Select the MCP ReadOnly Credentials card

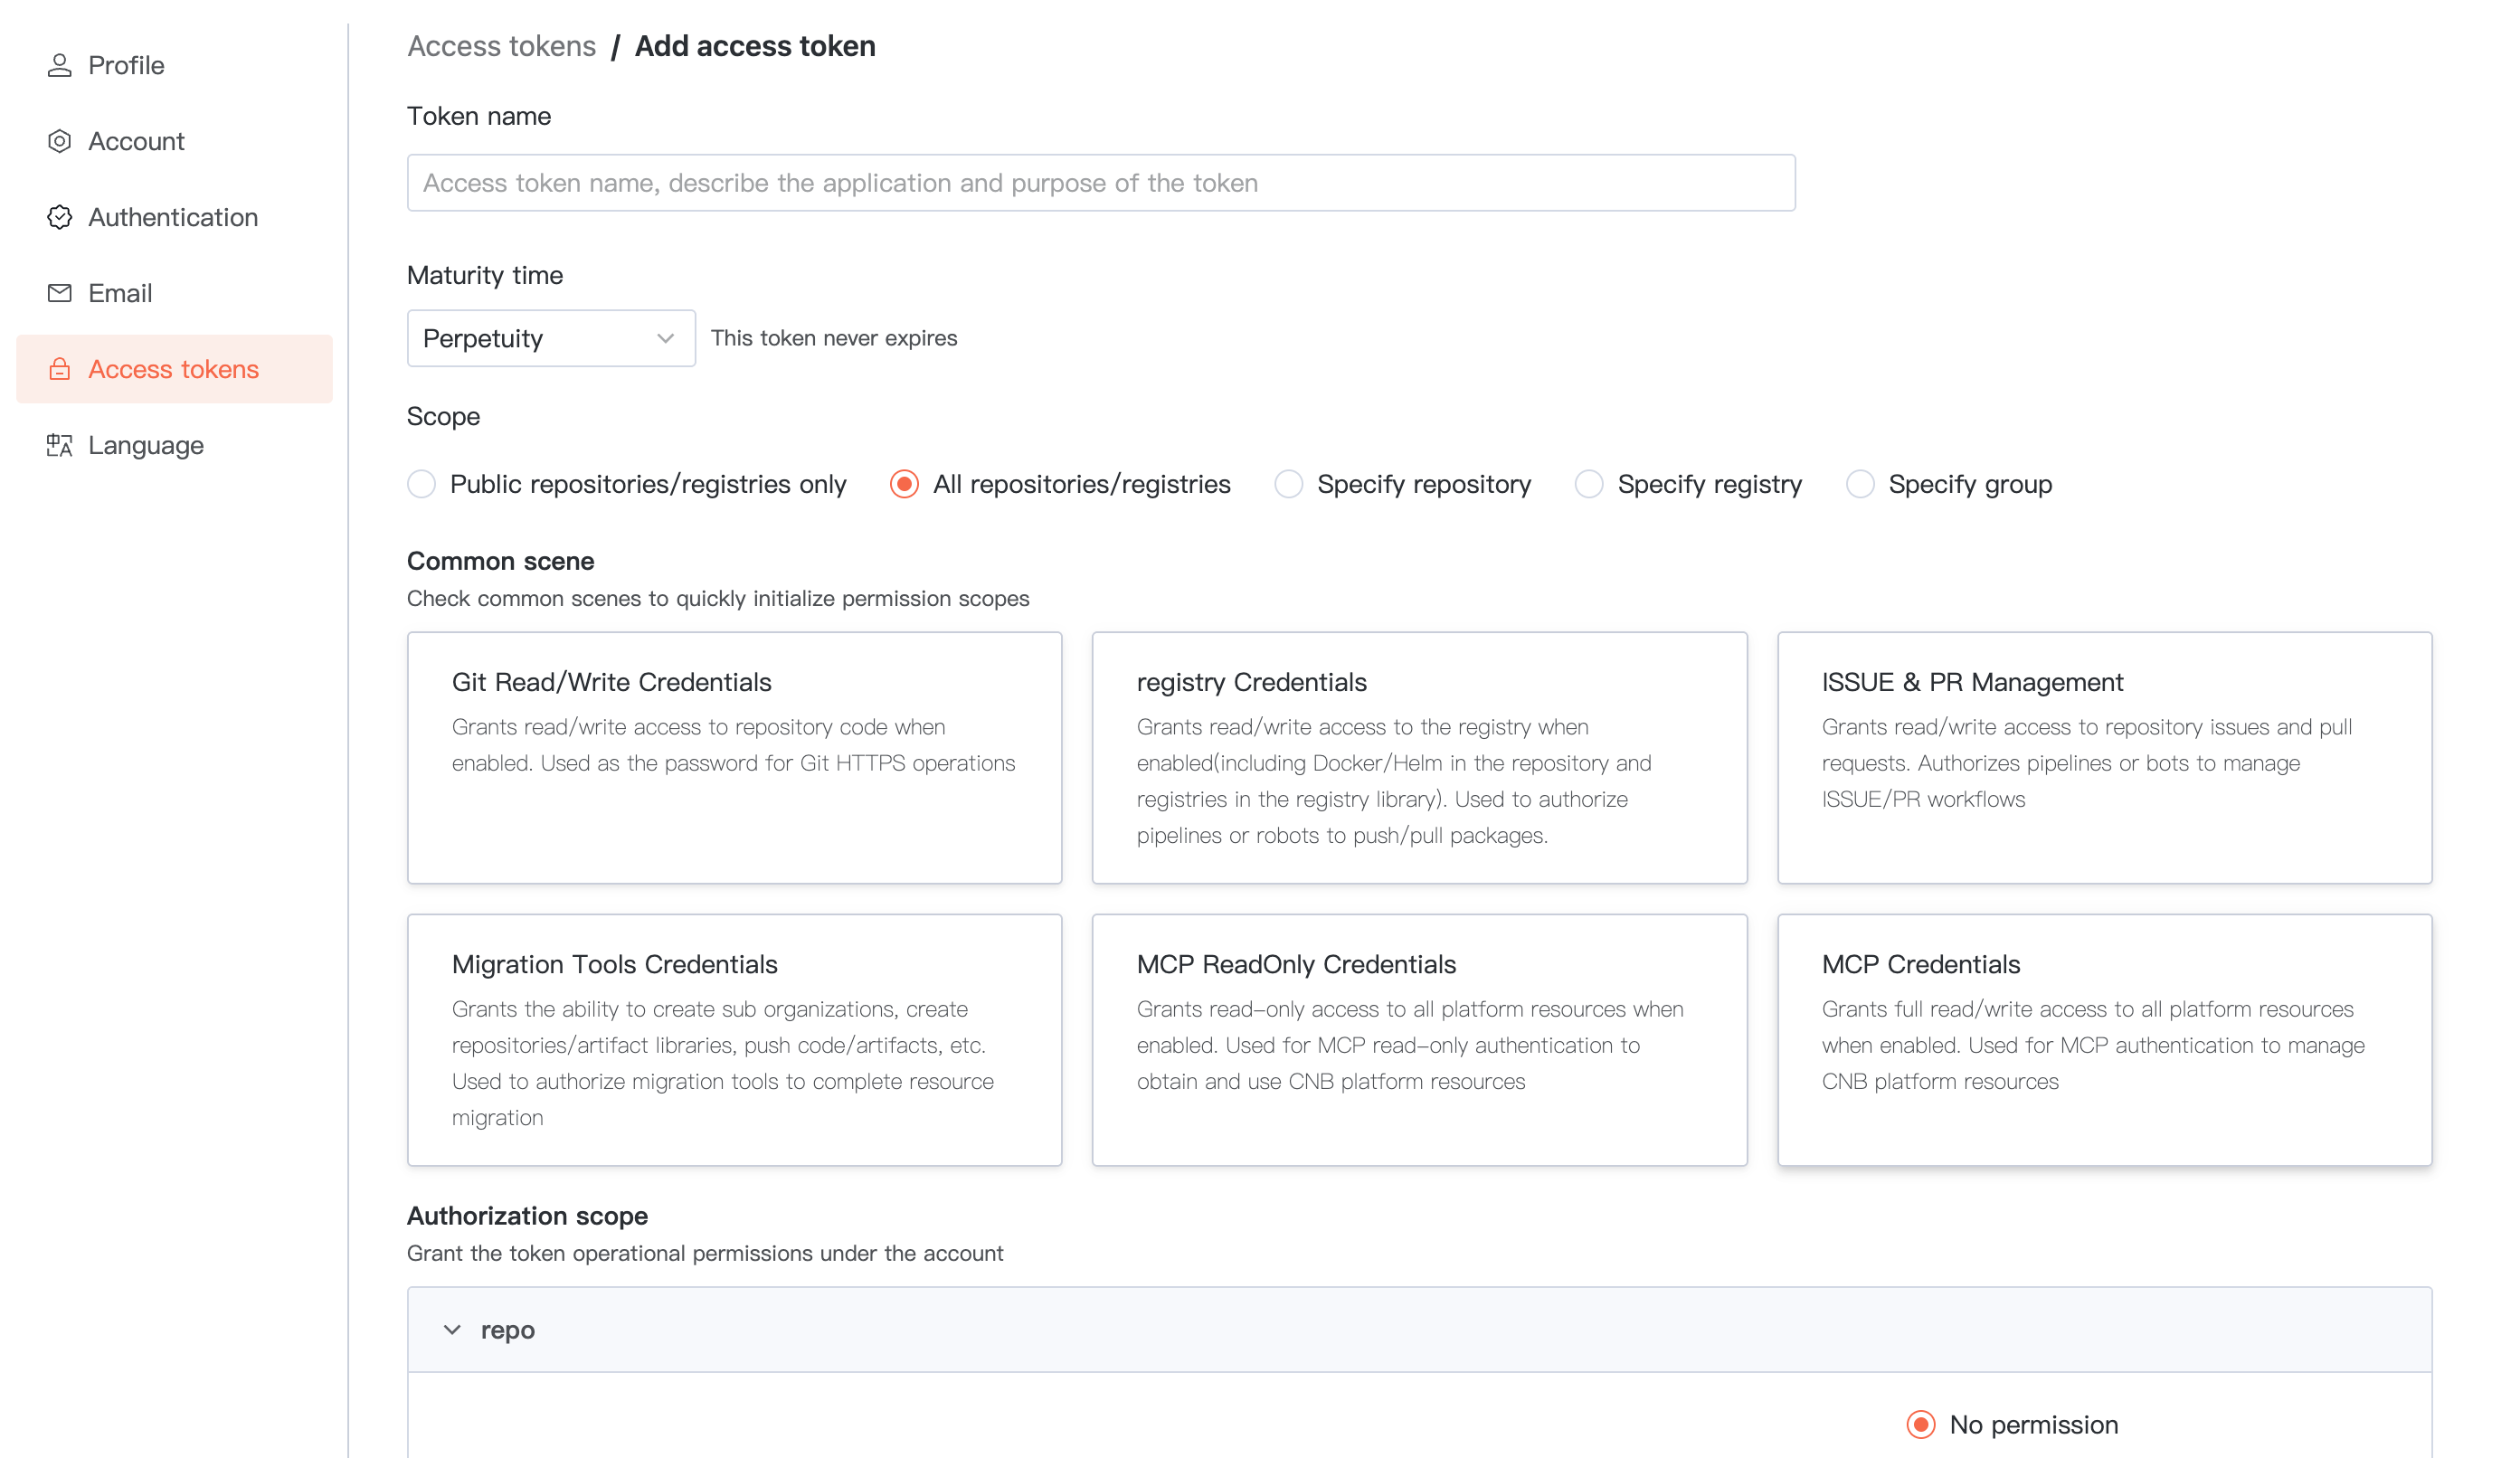coord(1419,1039)
